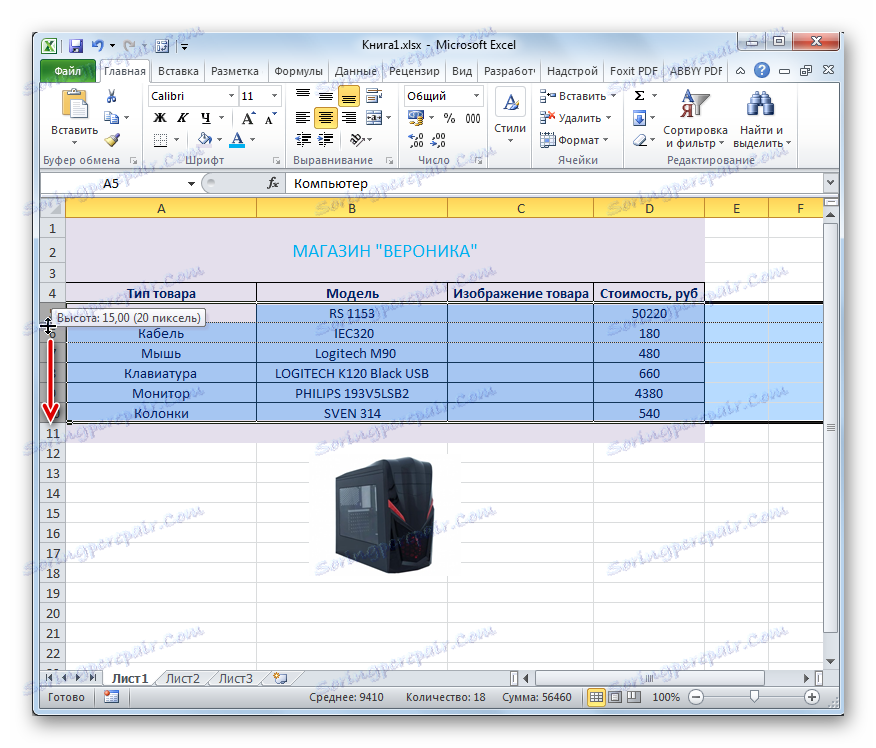Apply percent style format
The width and height of the screenshot is (876, 748).
(x=449, y=118)
